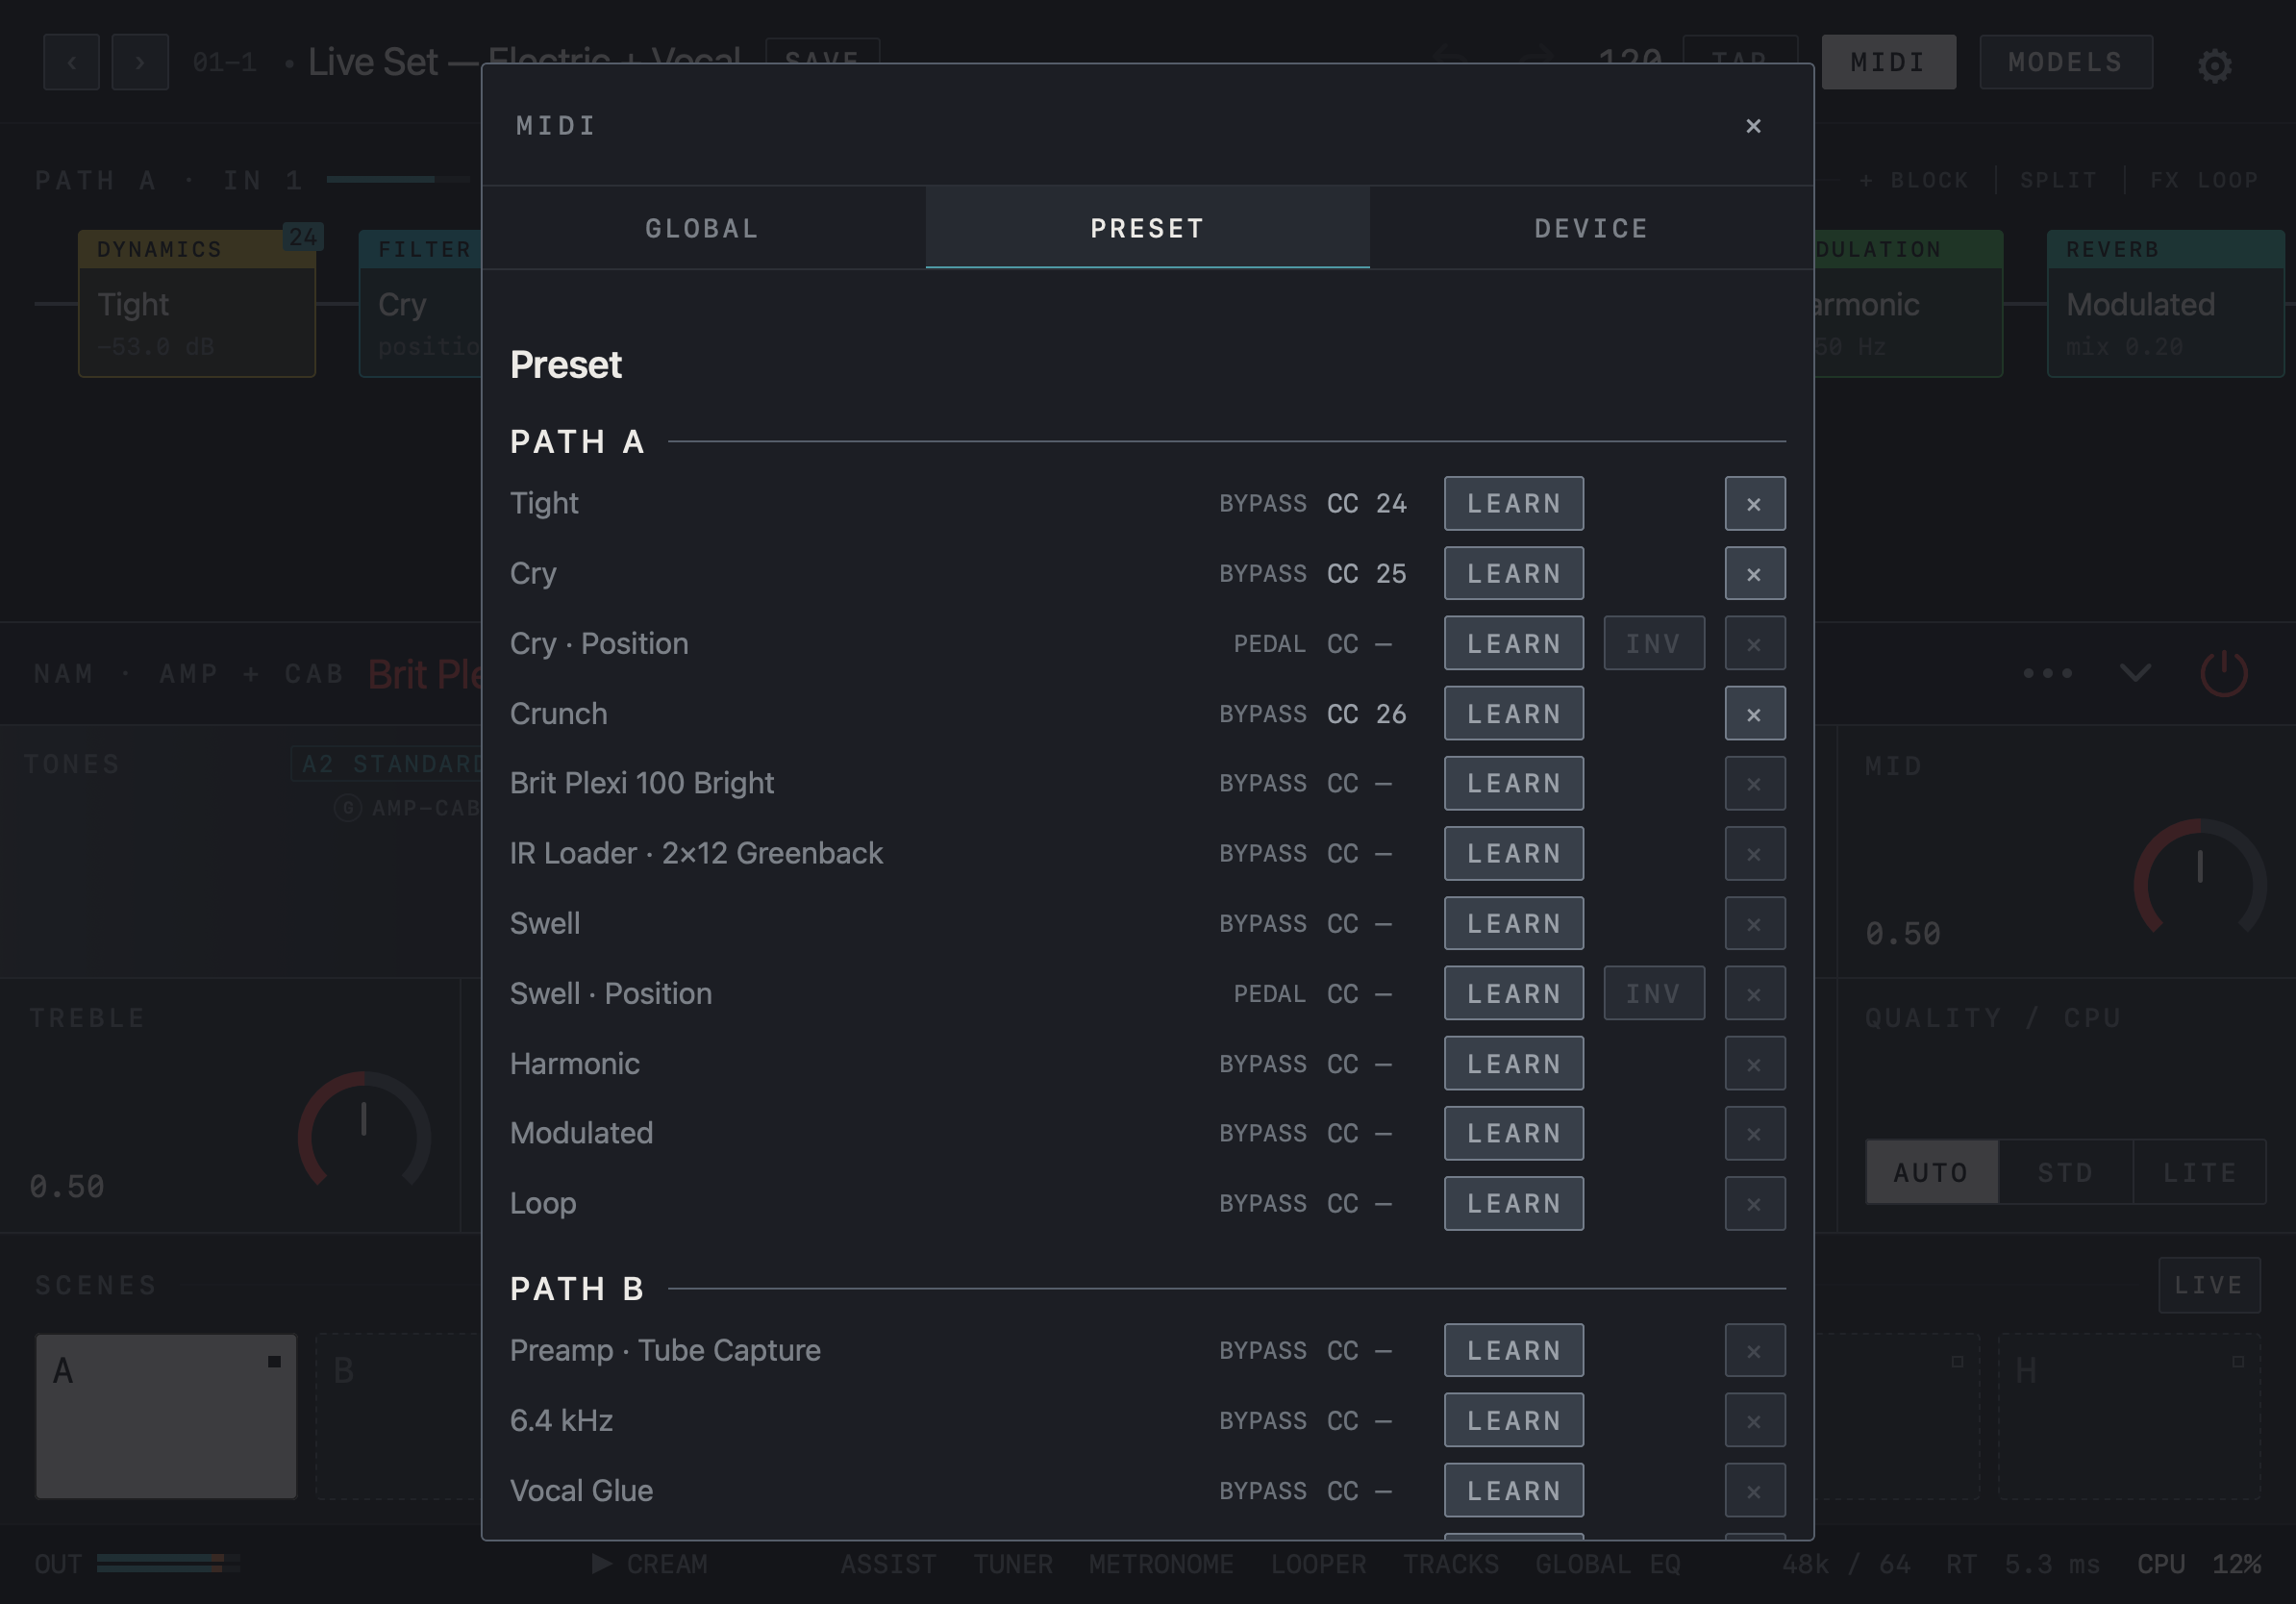Clear the CC 24 mapping for Tight
The width and height of the screenshot is (2296, 1604).
[1754, 504]
